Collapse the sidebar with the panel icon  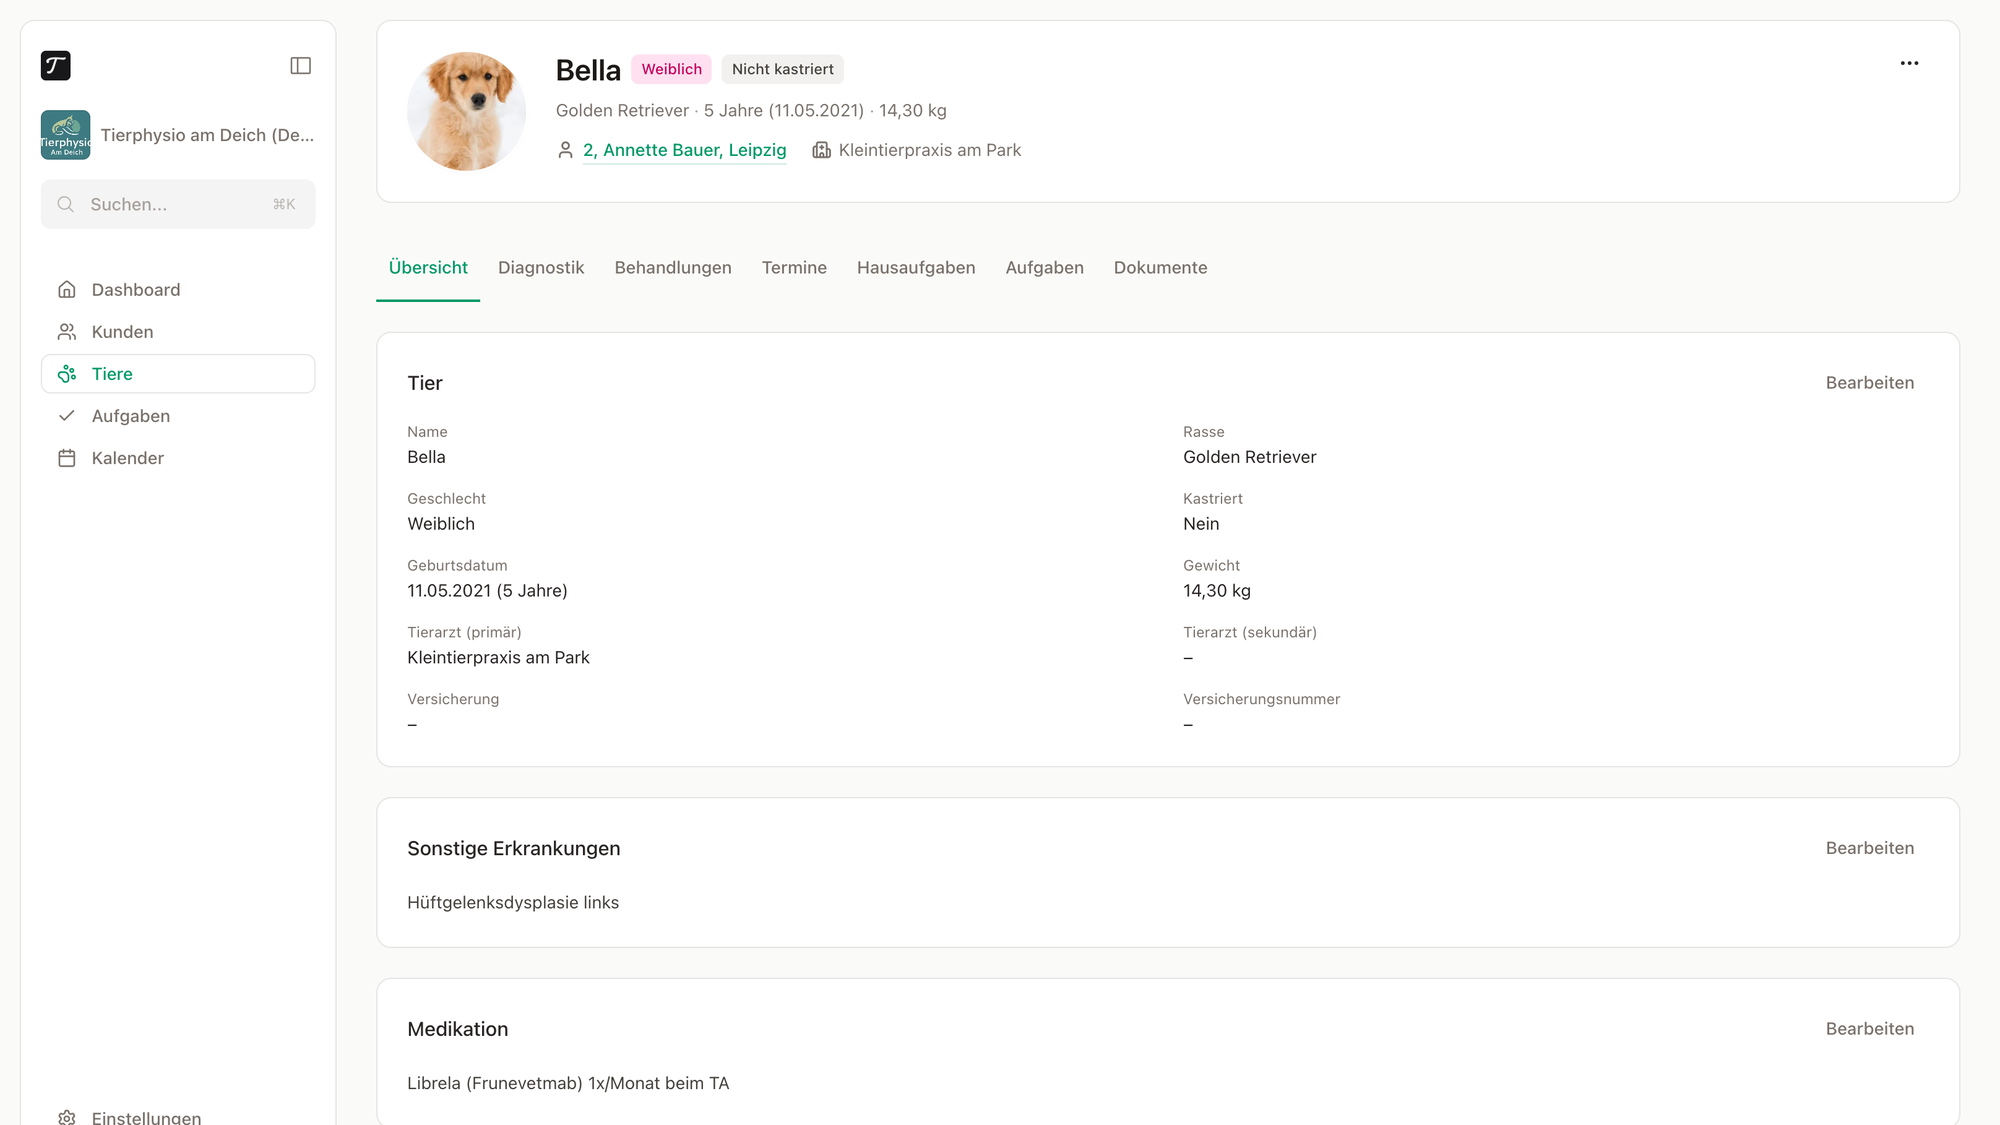click(300, 66)
